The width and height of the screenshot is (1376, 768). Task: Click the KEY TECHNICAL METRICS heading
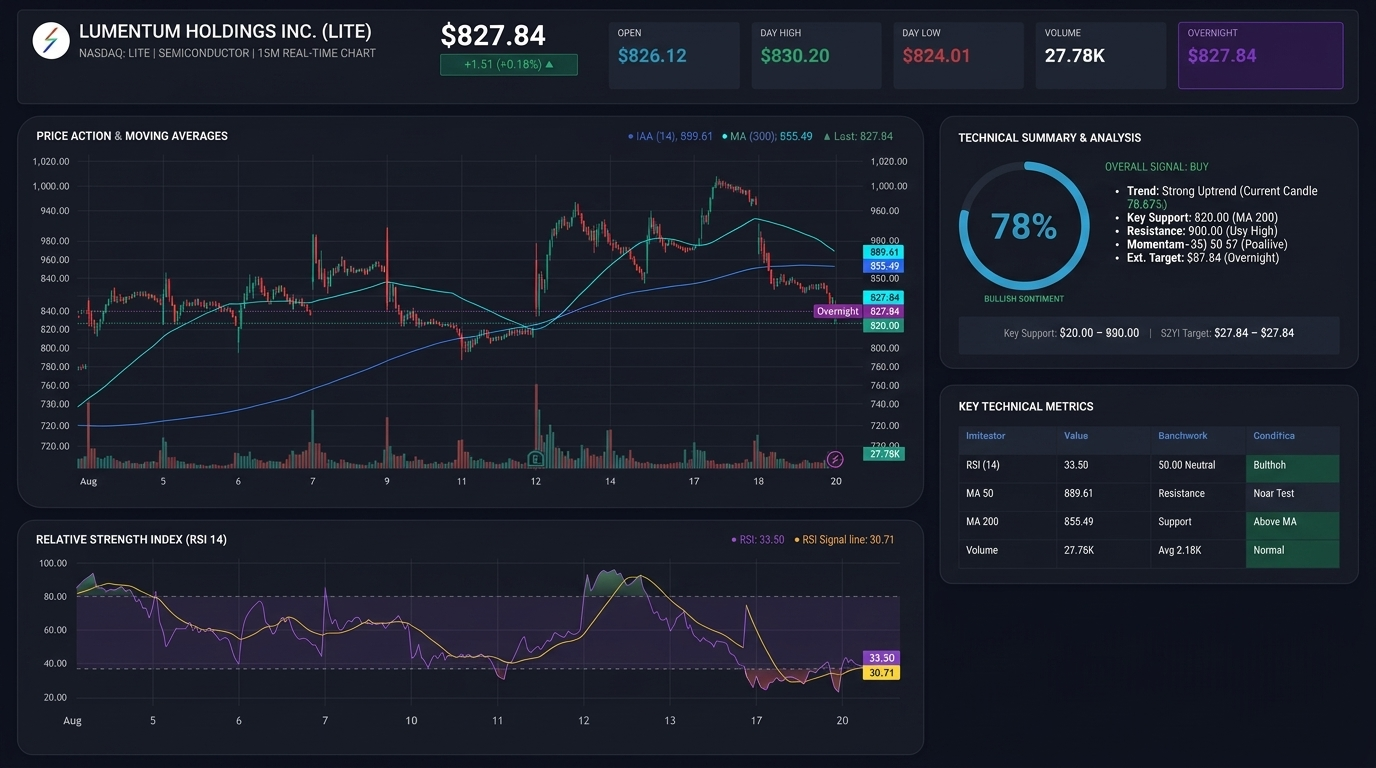pos(1026,407)
